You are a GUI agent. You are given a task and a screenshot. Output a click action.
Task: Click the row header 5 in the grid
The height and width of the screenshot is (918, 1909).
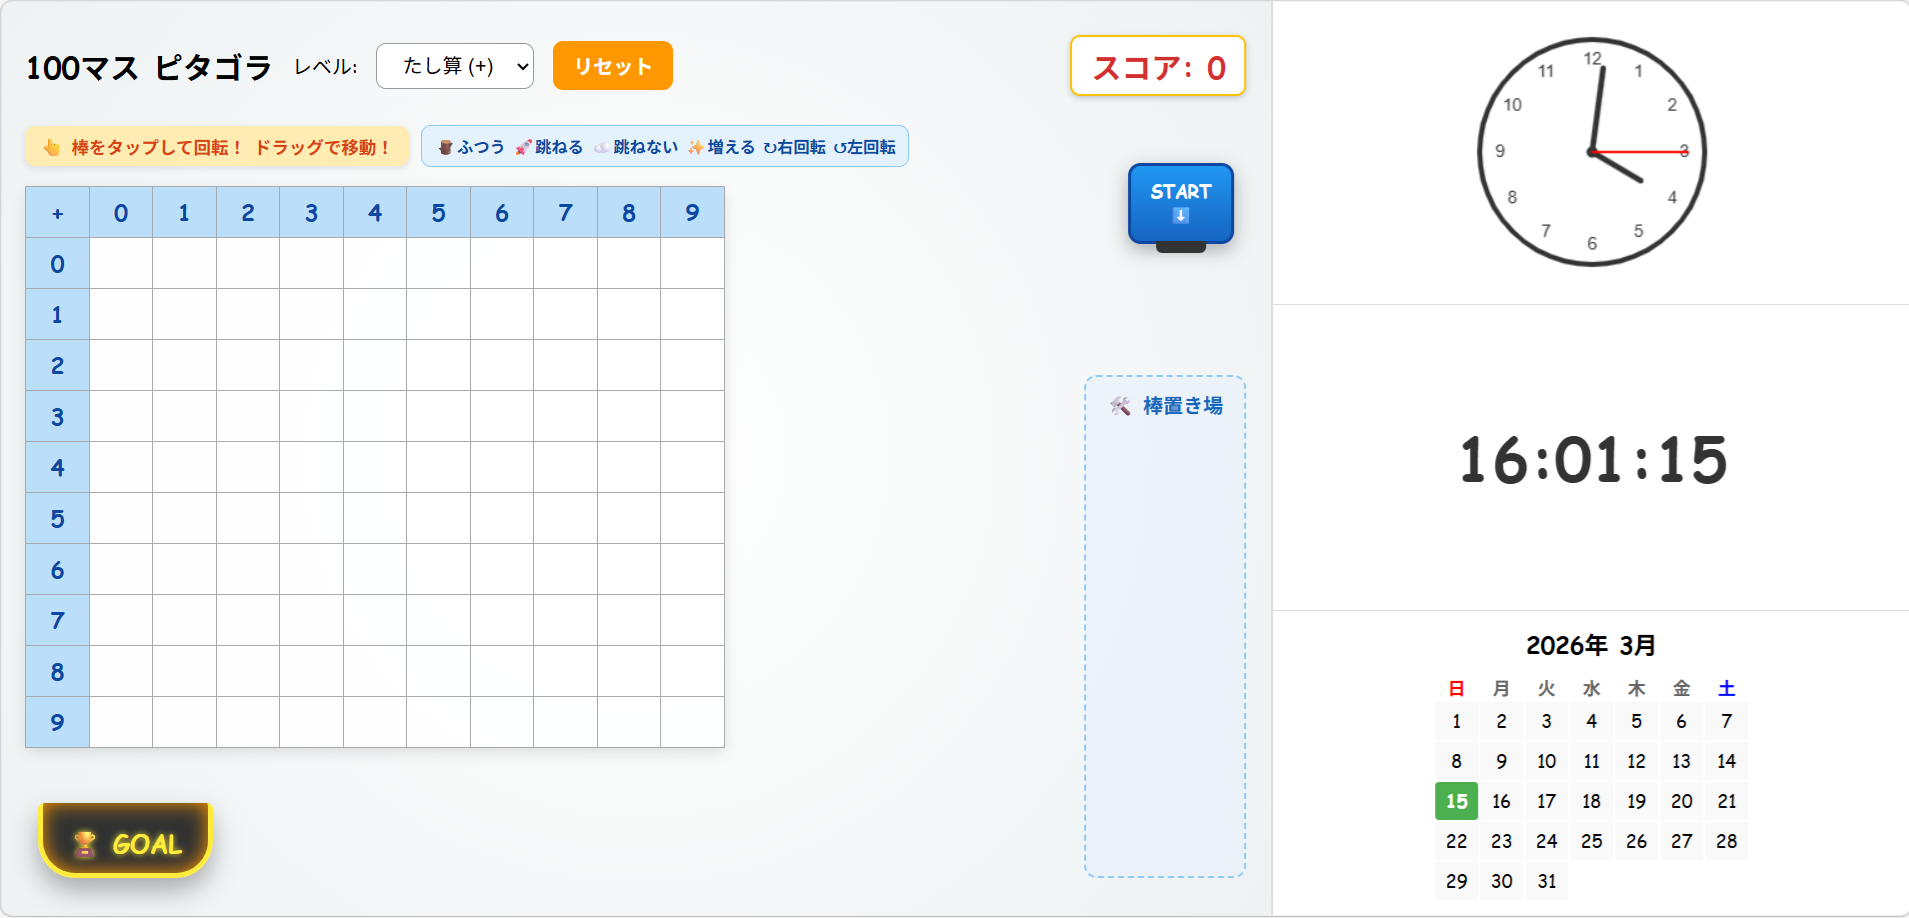(x=57, y=519)
